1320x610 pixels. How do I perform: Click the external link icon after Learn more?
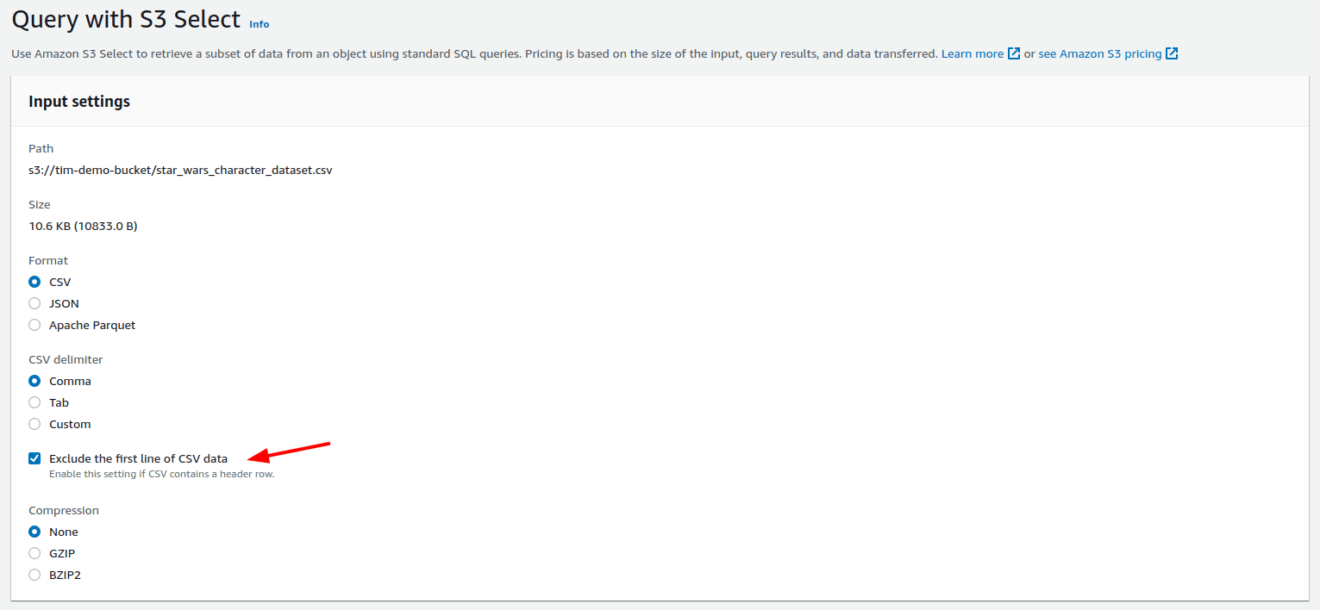click(x=1016, y=53)
